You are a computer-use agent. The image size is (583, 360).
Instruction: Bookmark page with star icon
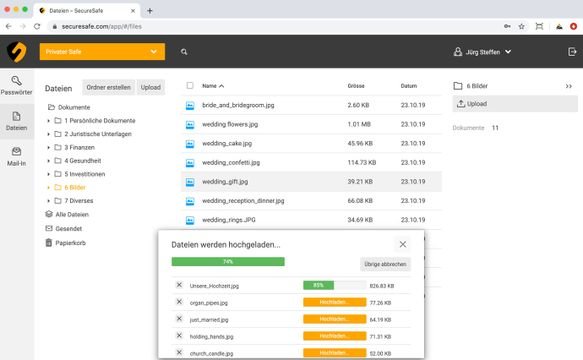pos(522,26)
